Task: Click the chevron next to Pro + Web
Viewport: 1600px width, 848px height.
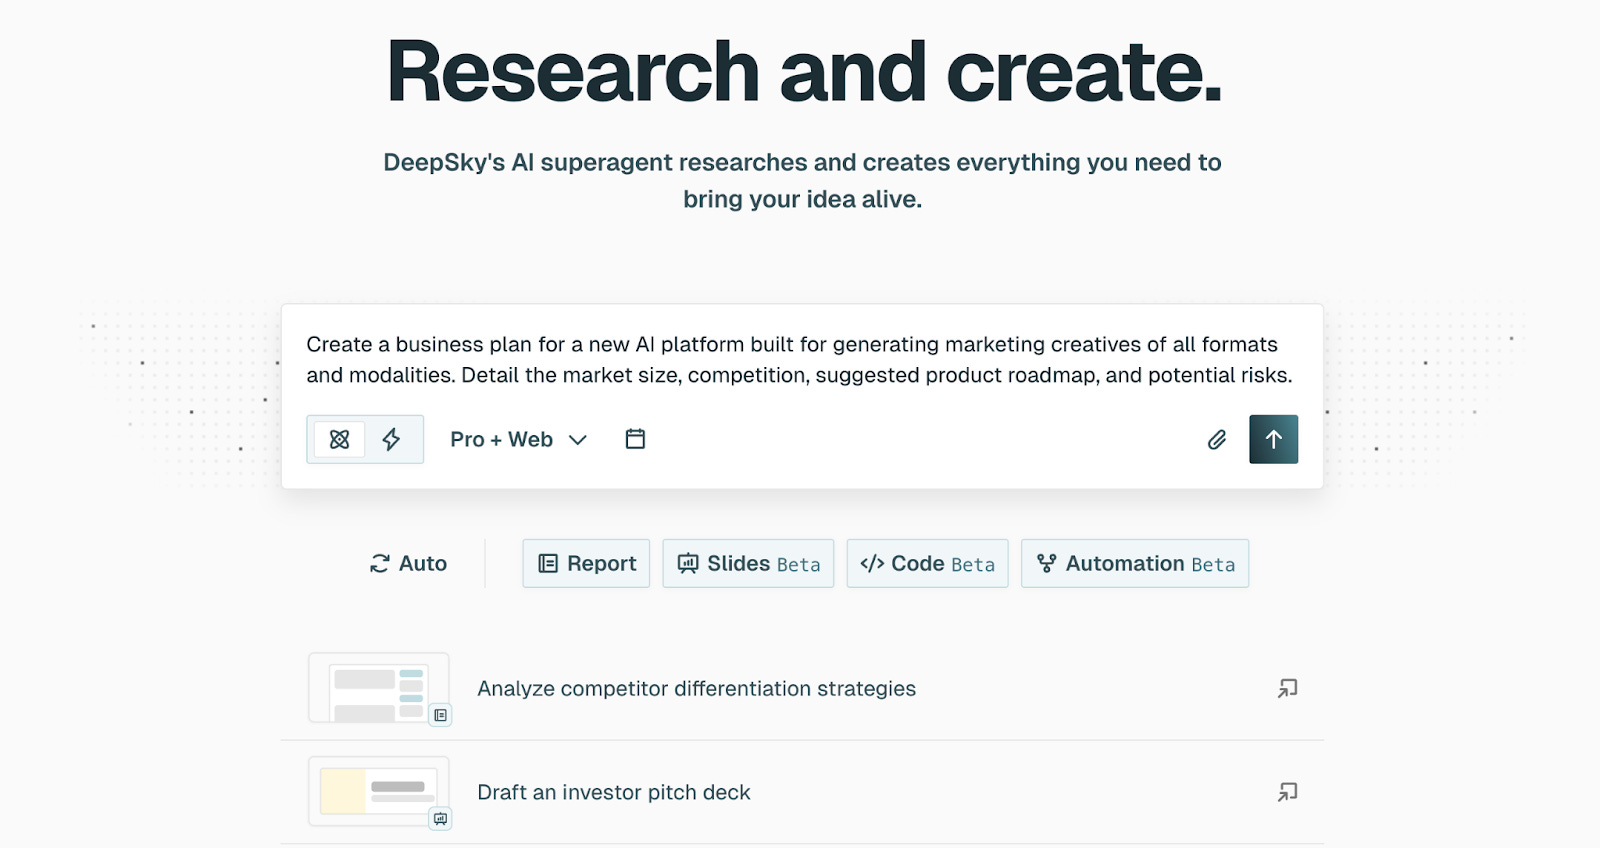Action: 578,440
